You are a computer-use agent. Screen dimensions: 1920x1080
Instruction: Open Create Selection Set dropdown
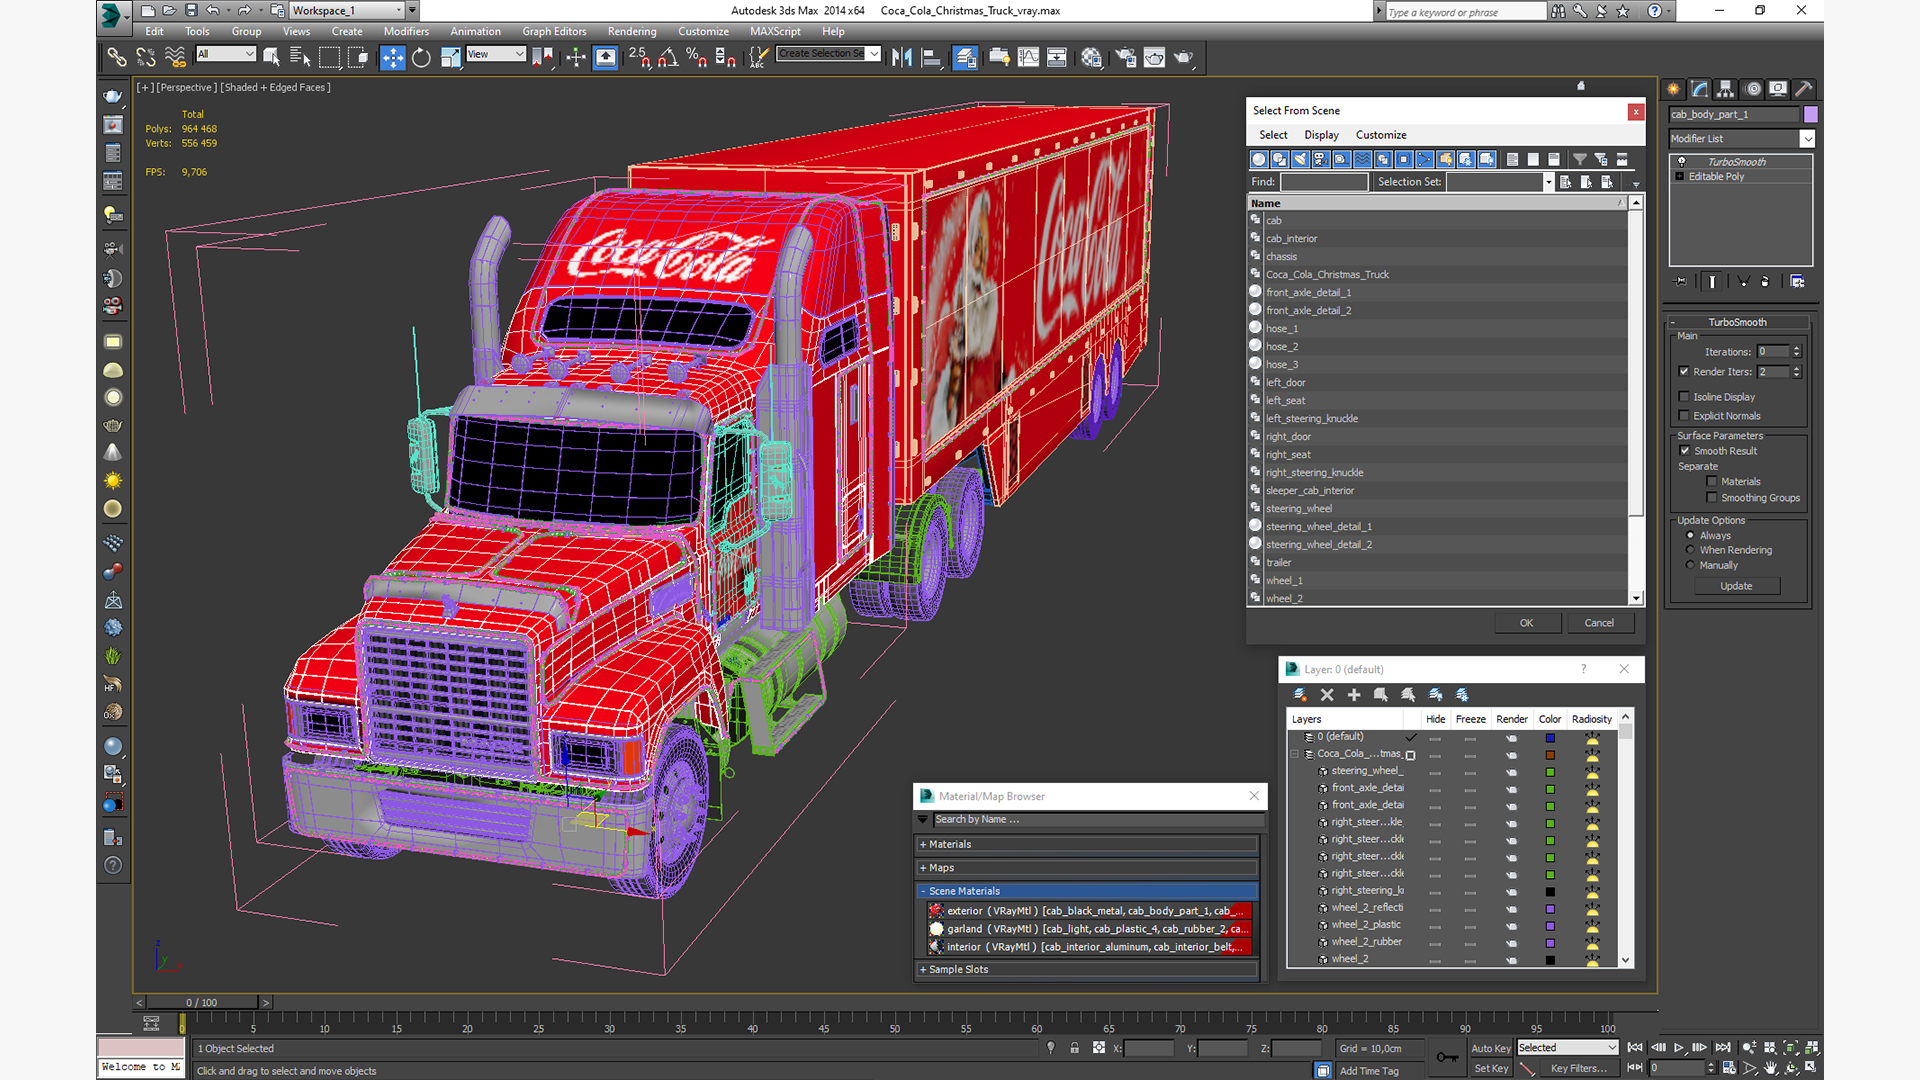(x=829, y=54)
